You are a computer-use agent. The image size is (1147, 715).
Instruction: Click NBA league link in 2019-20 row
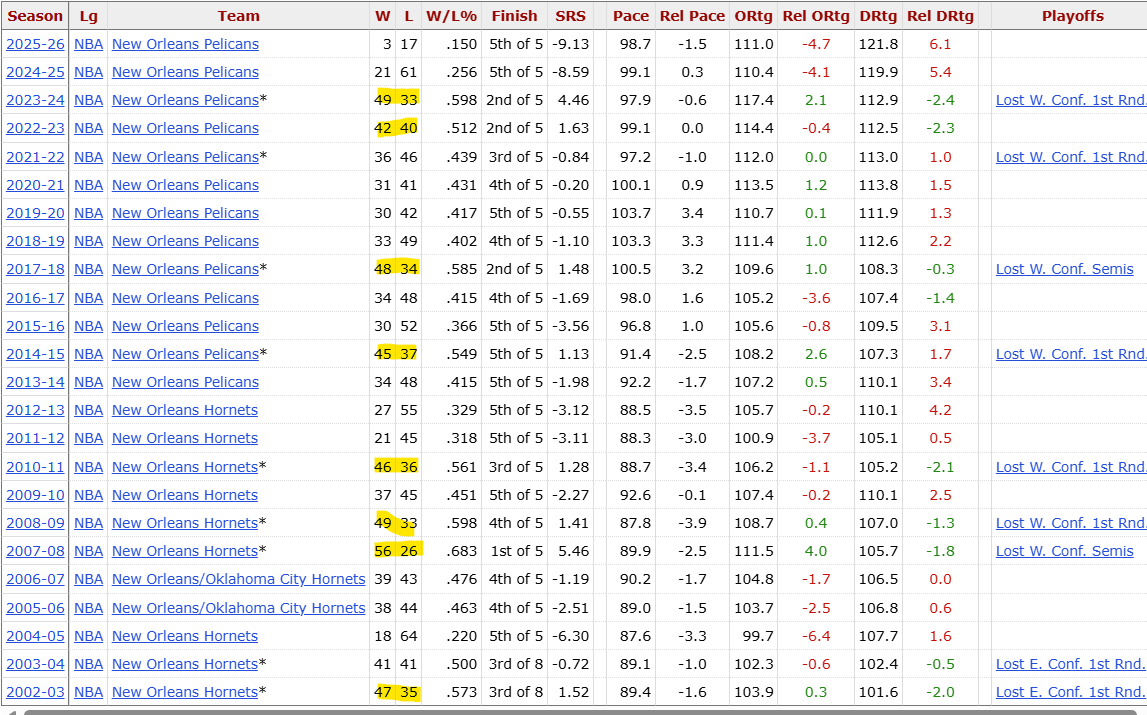pos(89,213)
